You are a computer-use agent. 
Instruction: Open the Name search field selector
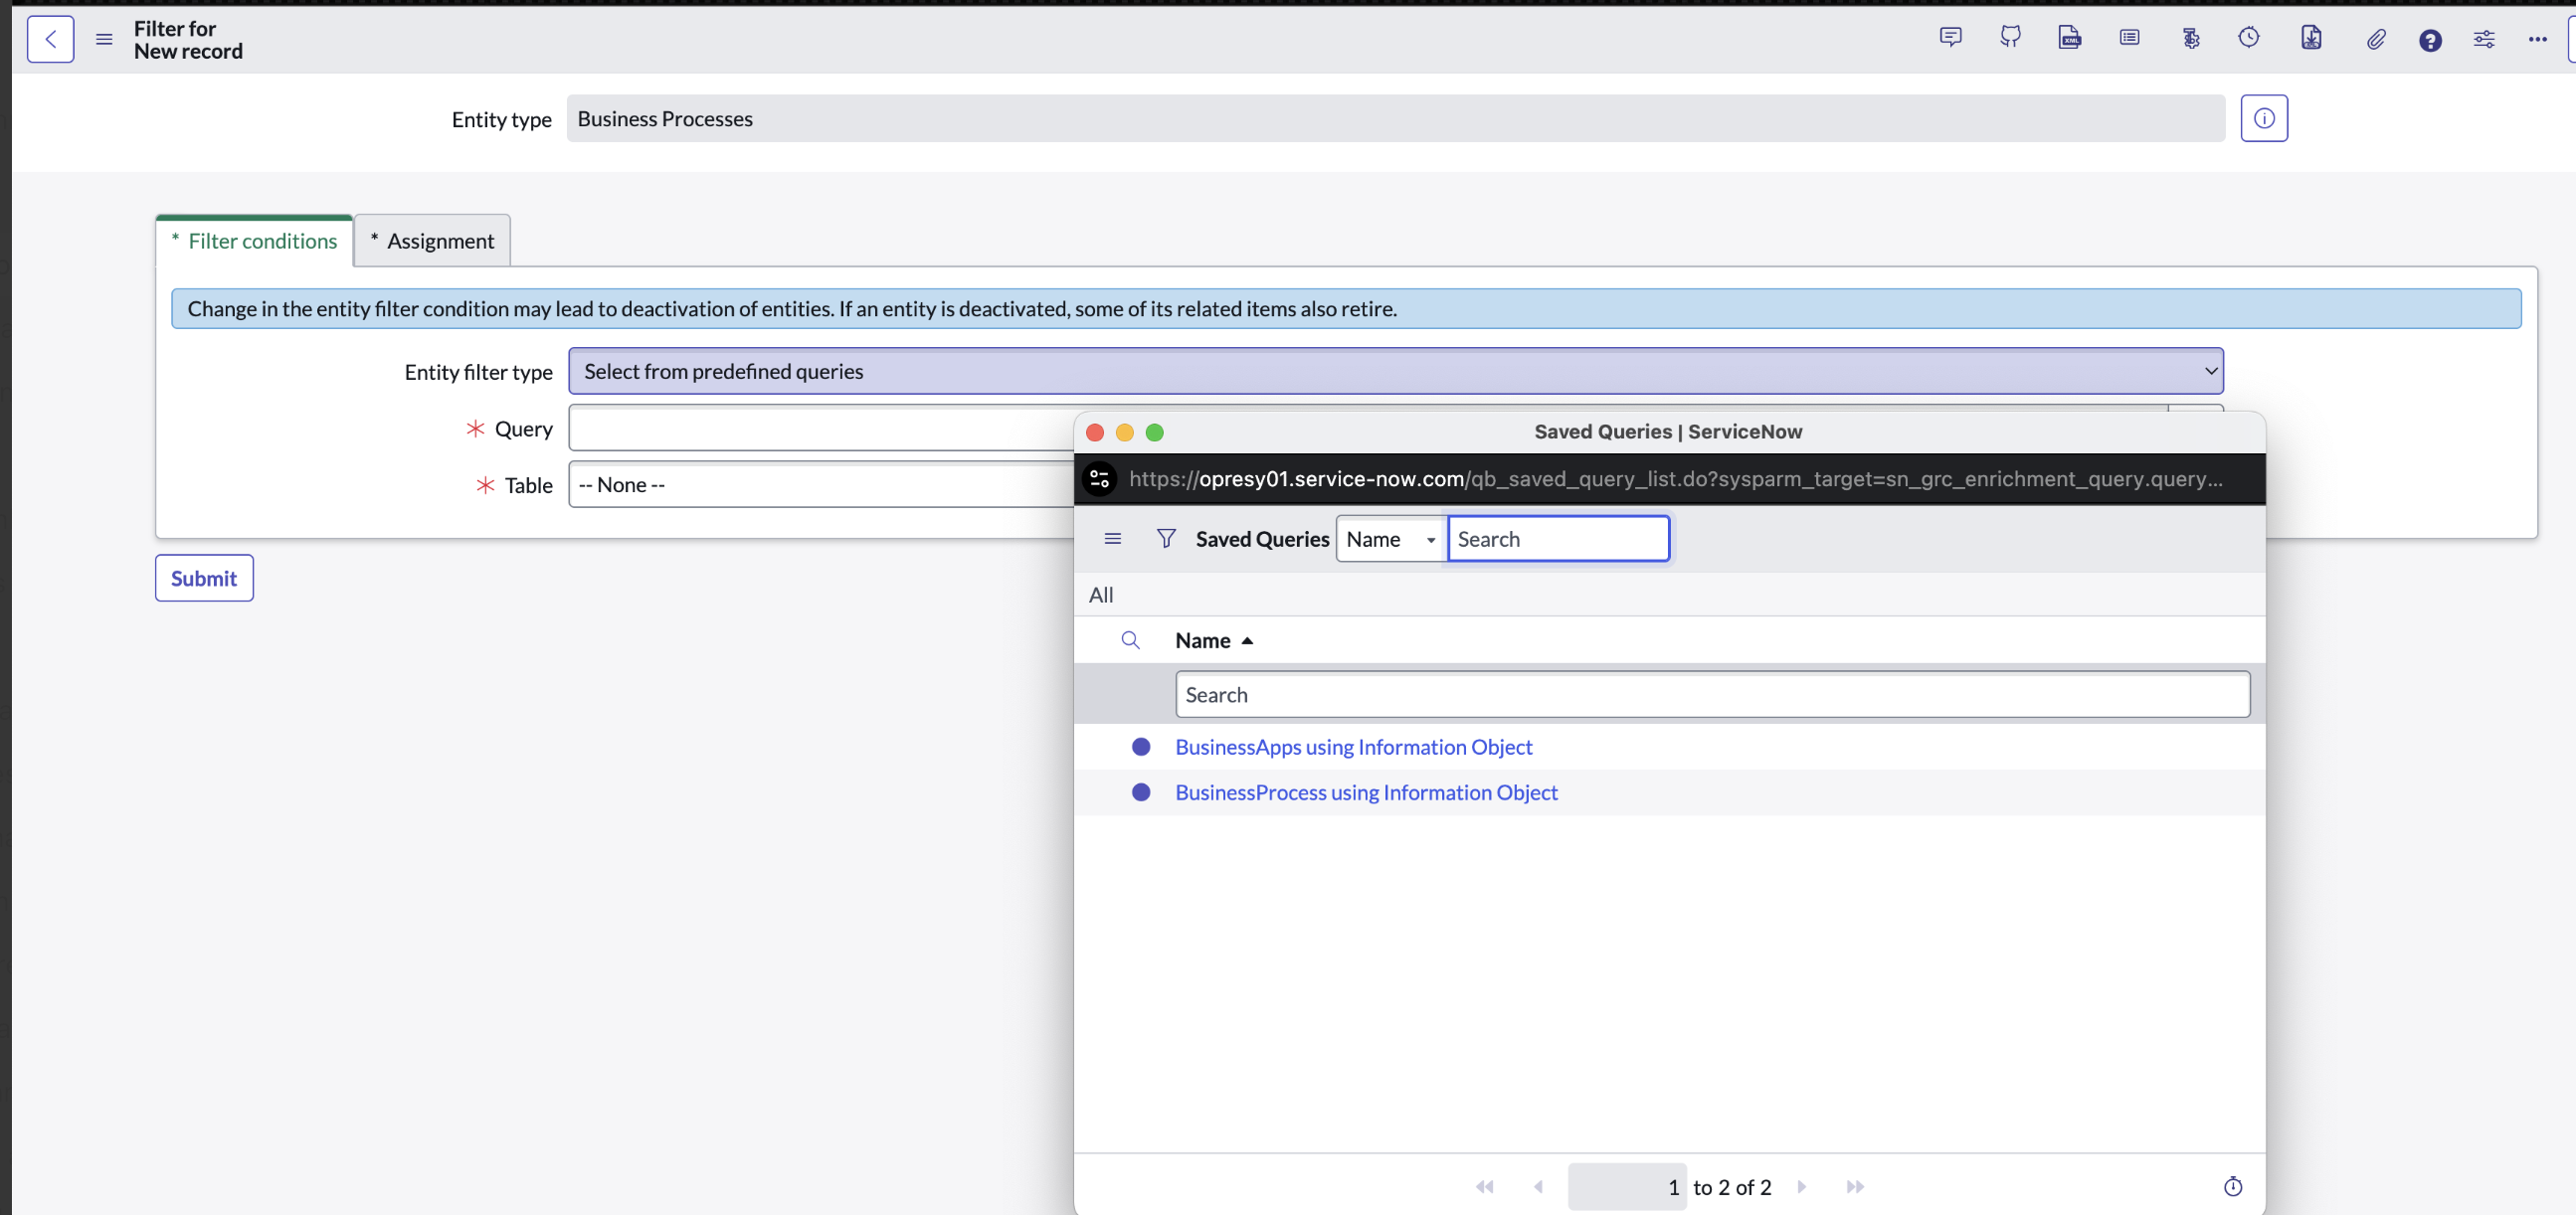coord(1391,539)
